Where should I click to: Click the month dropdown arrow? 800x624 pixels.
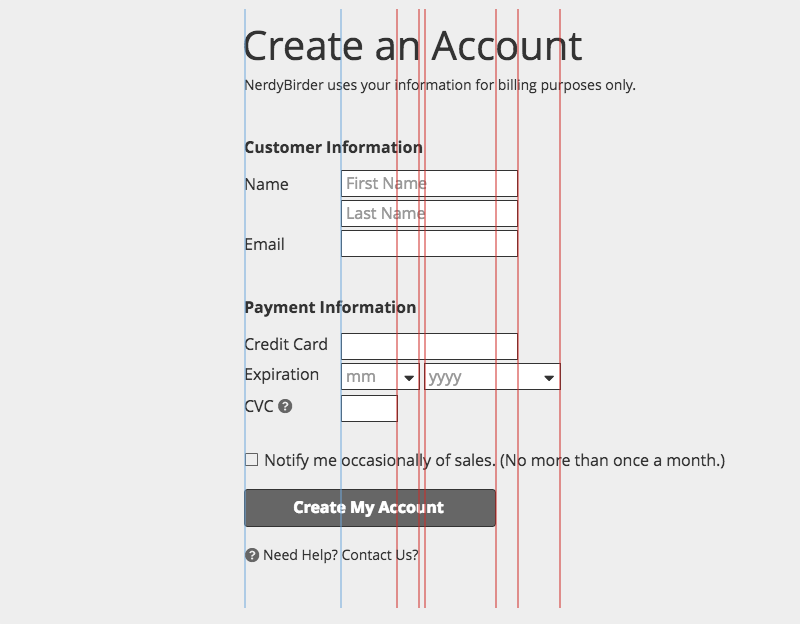click(x=408, y=378)
